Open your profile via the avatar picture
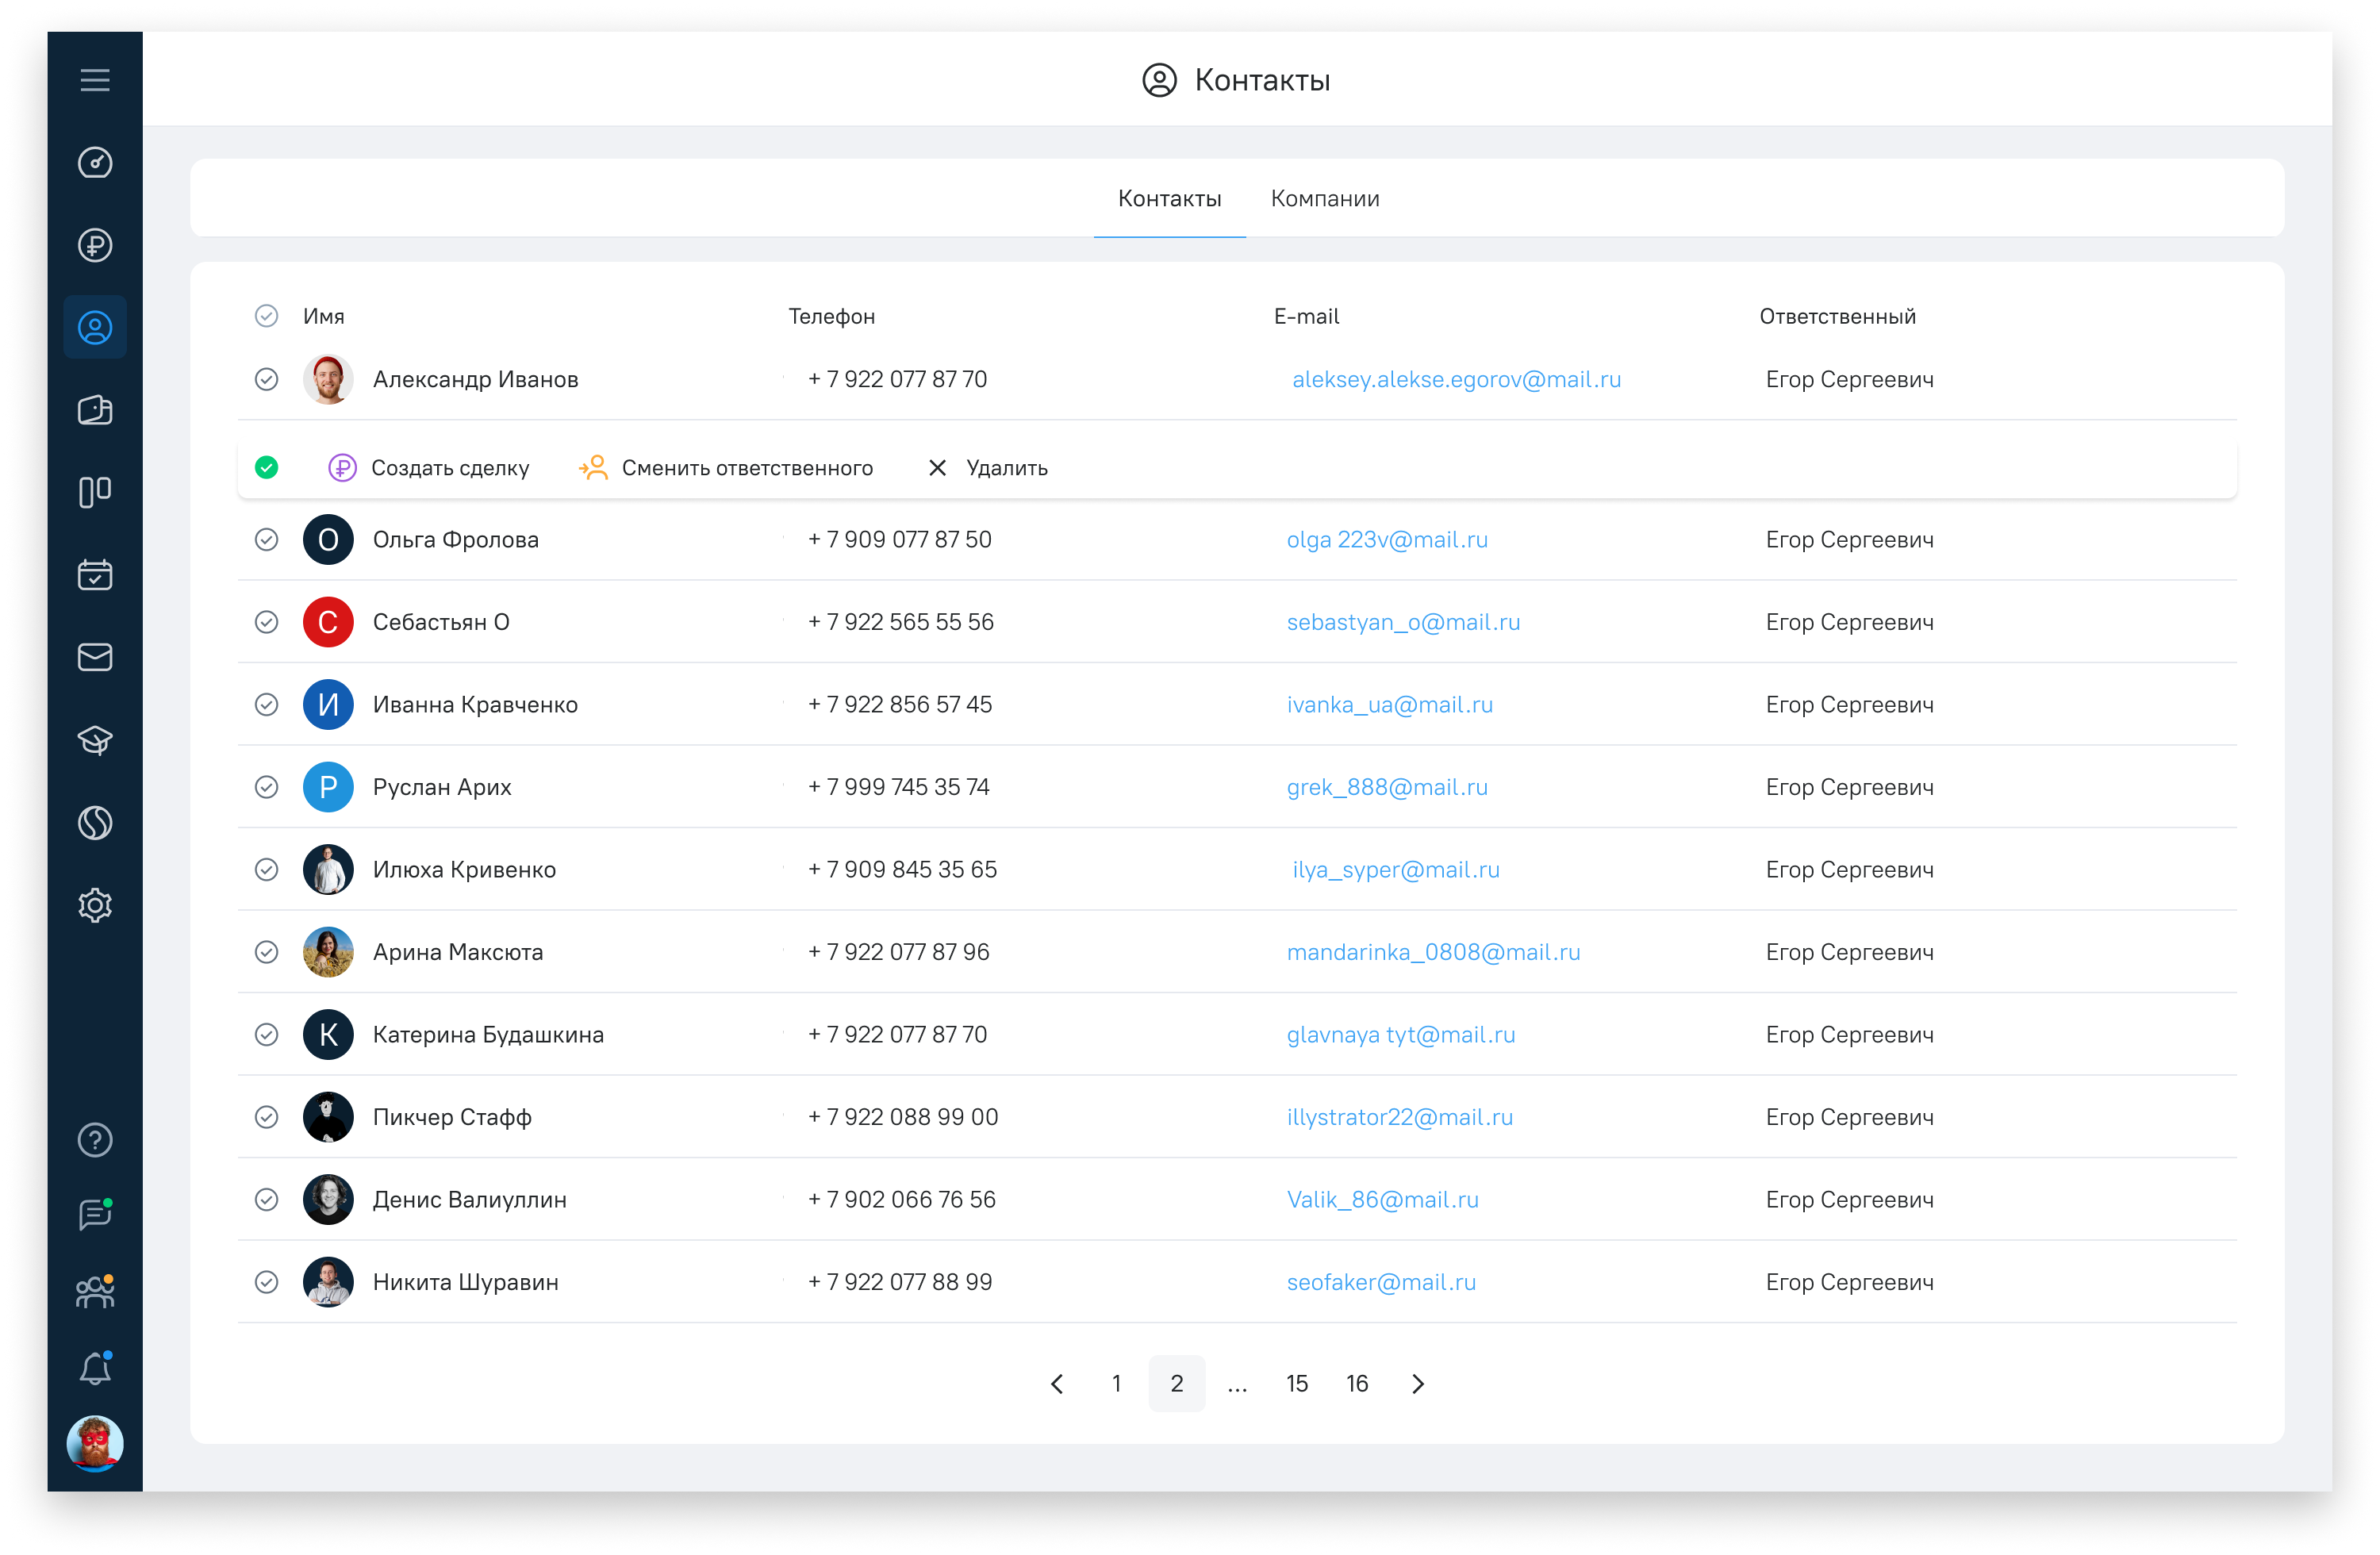Screen dimensions: 2380x1555 coord(95,1444)
